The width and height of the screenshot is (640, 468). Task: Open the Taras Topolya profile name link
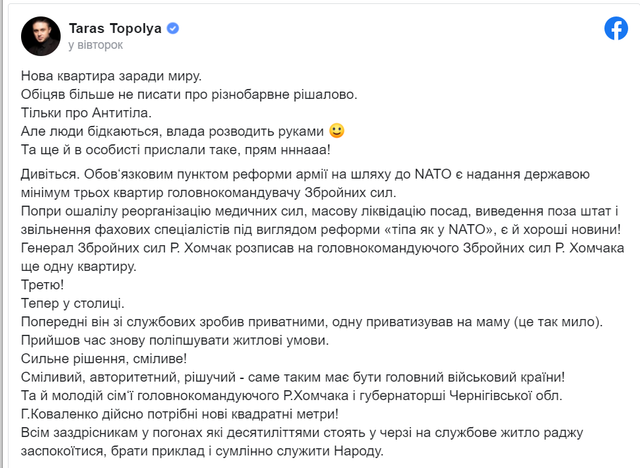point(115,28)
